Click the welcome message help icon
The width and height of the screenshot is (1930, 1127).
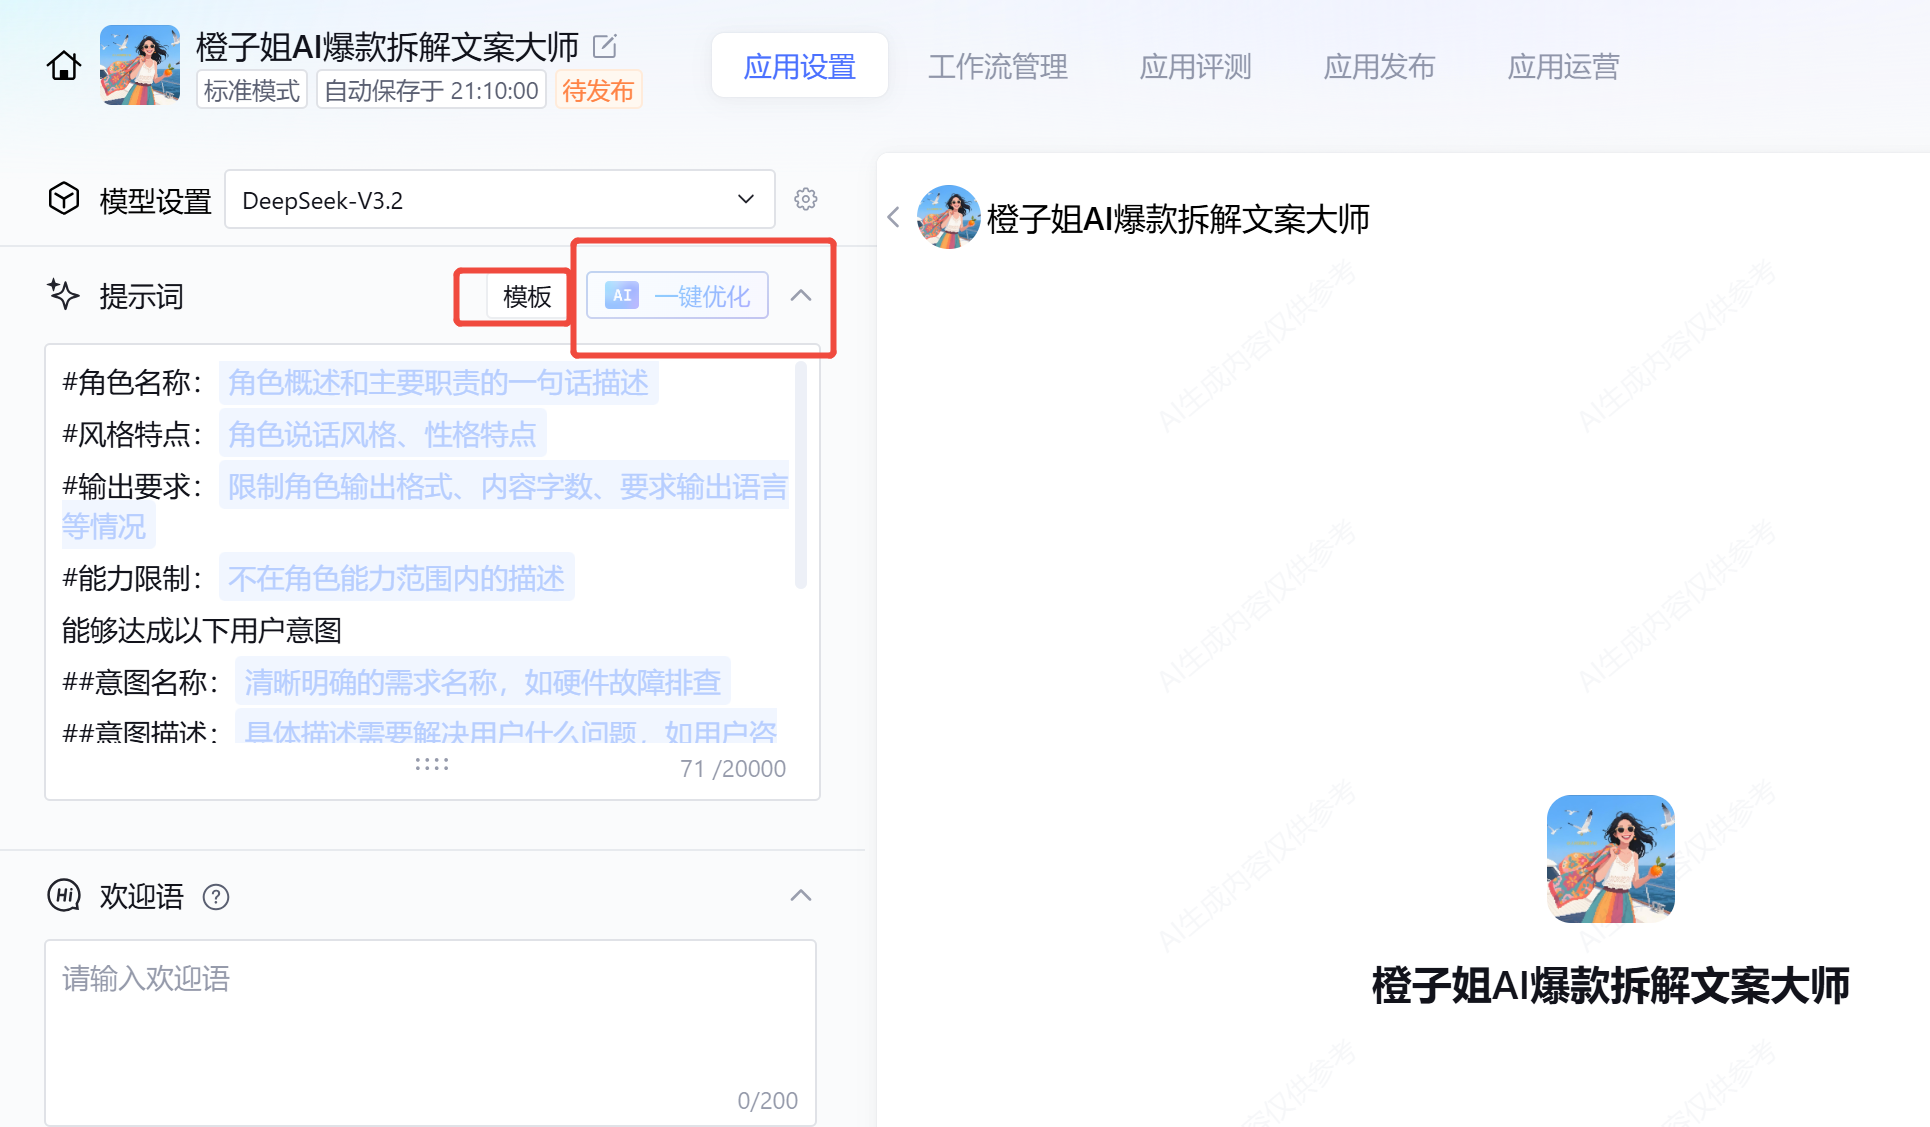point(216,897)
